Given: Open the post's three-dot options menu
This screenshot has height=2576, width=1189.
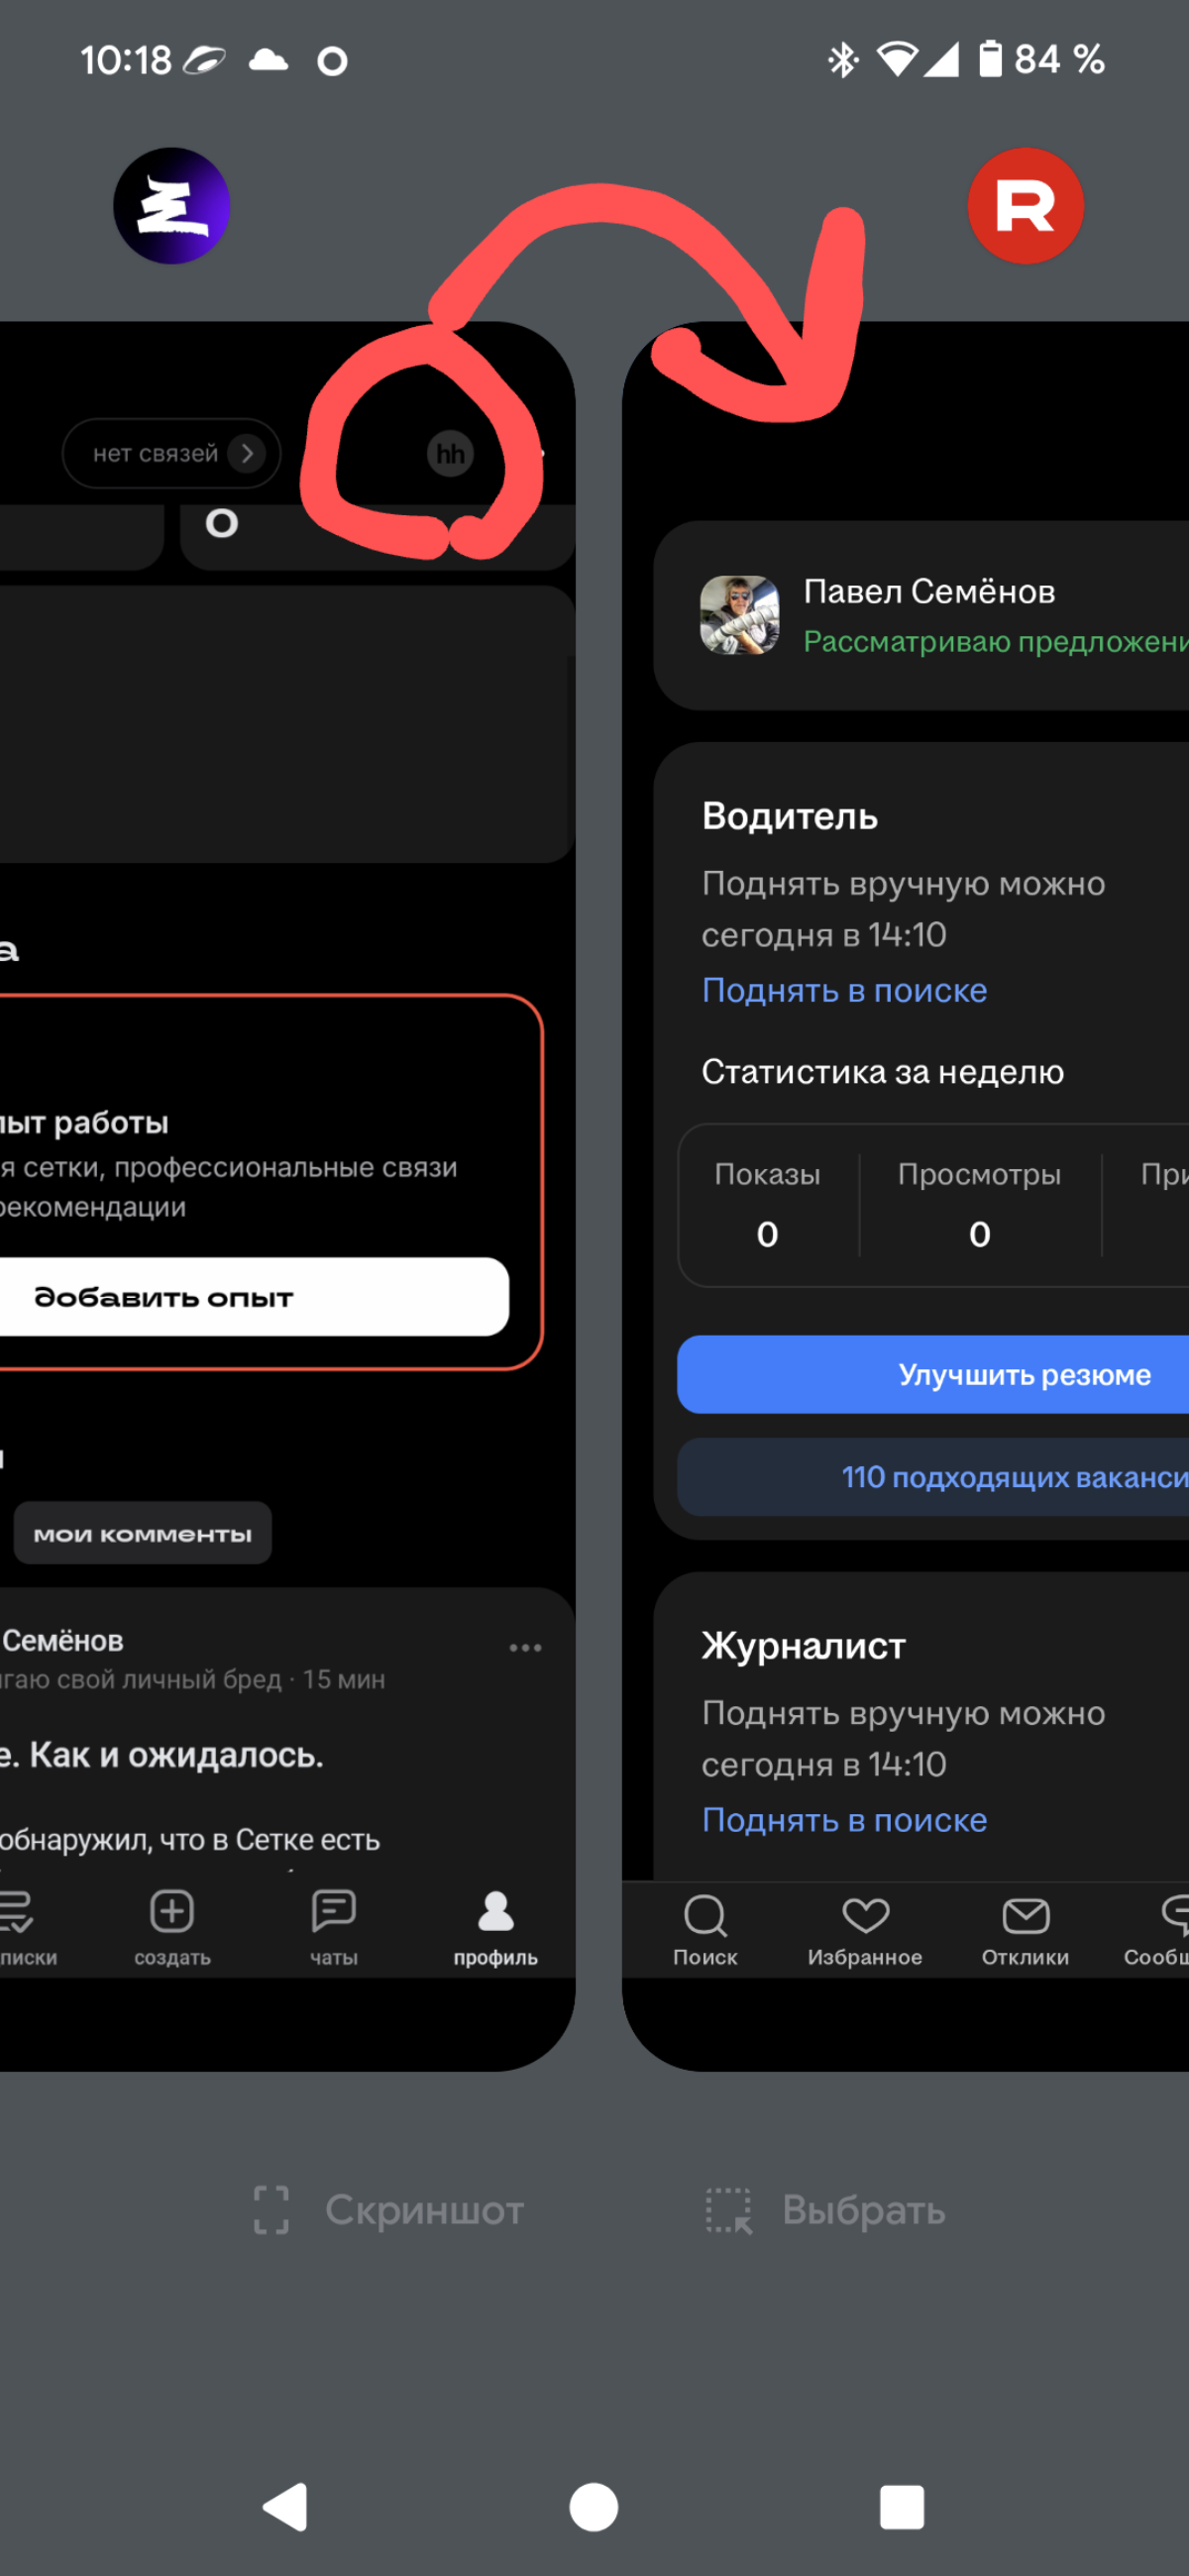Looking at the screenshot, I should pyautogui.click(x=526, y=1647).
